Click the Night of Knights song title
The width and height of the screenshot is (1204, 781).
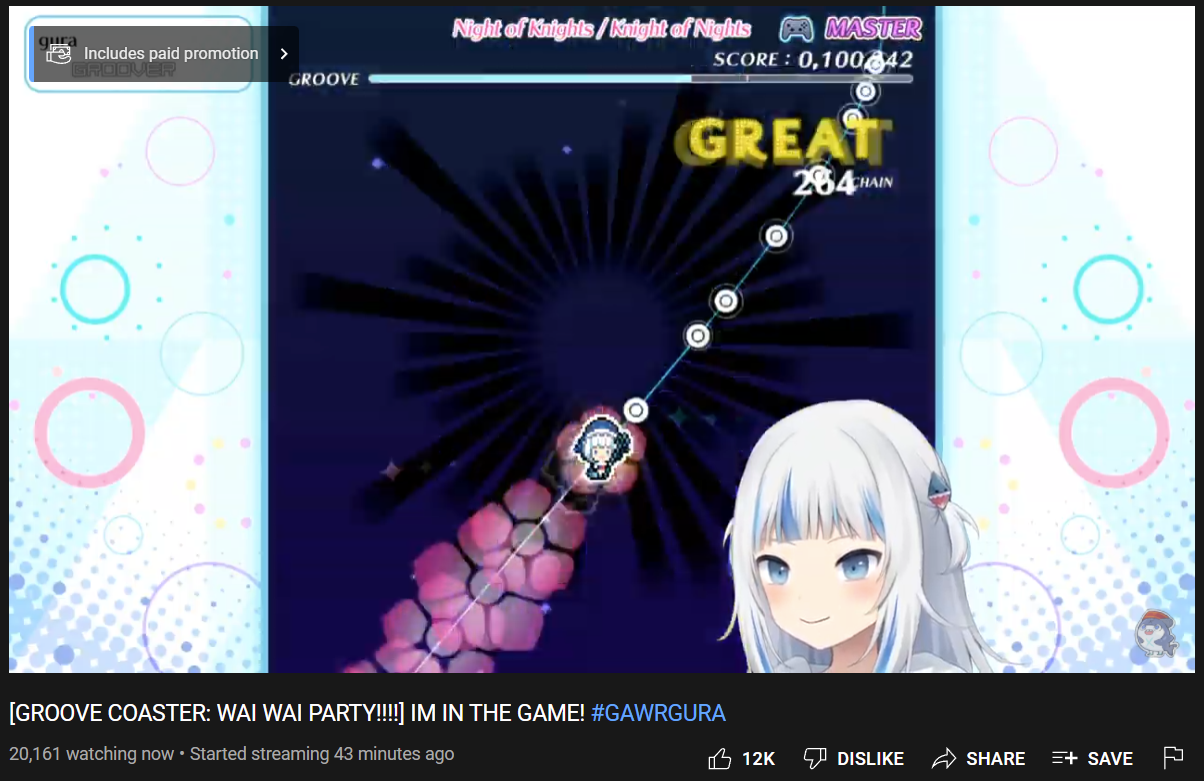point(601,28)
